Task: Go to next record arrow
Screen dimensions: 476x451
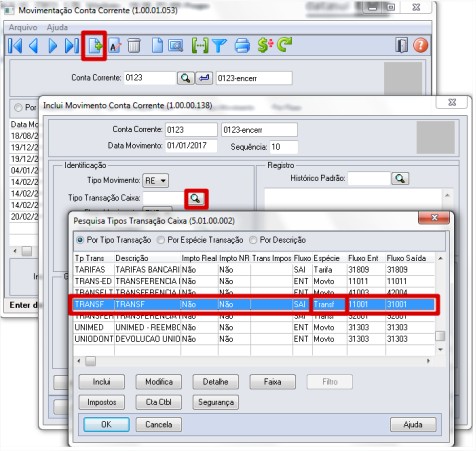Action: click(53, 46)
